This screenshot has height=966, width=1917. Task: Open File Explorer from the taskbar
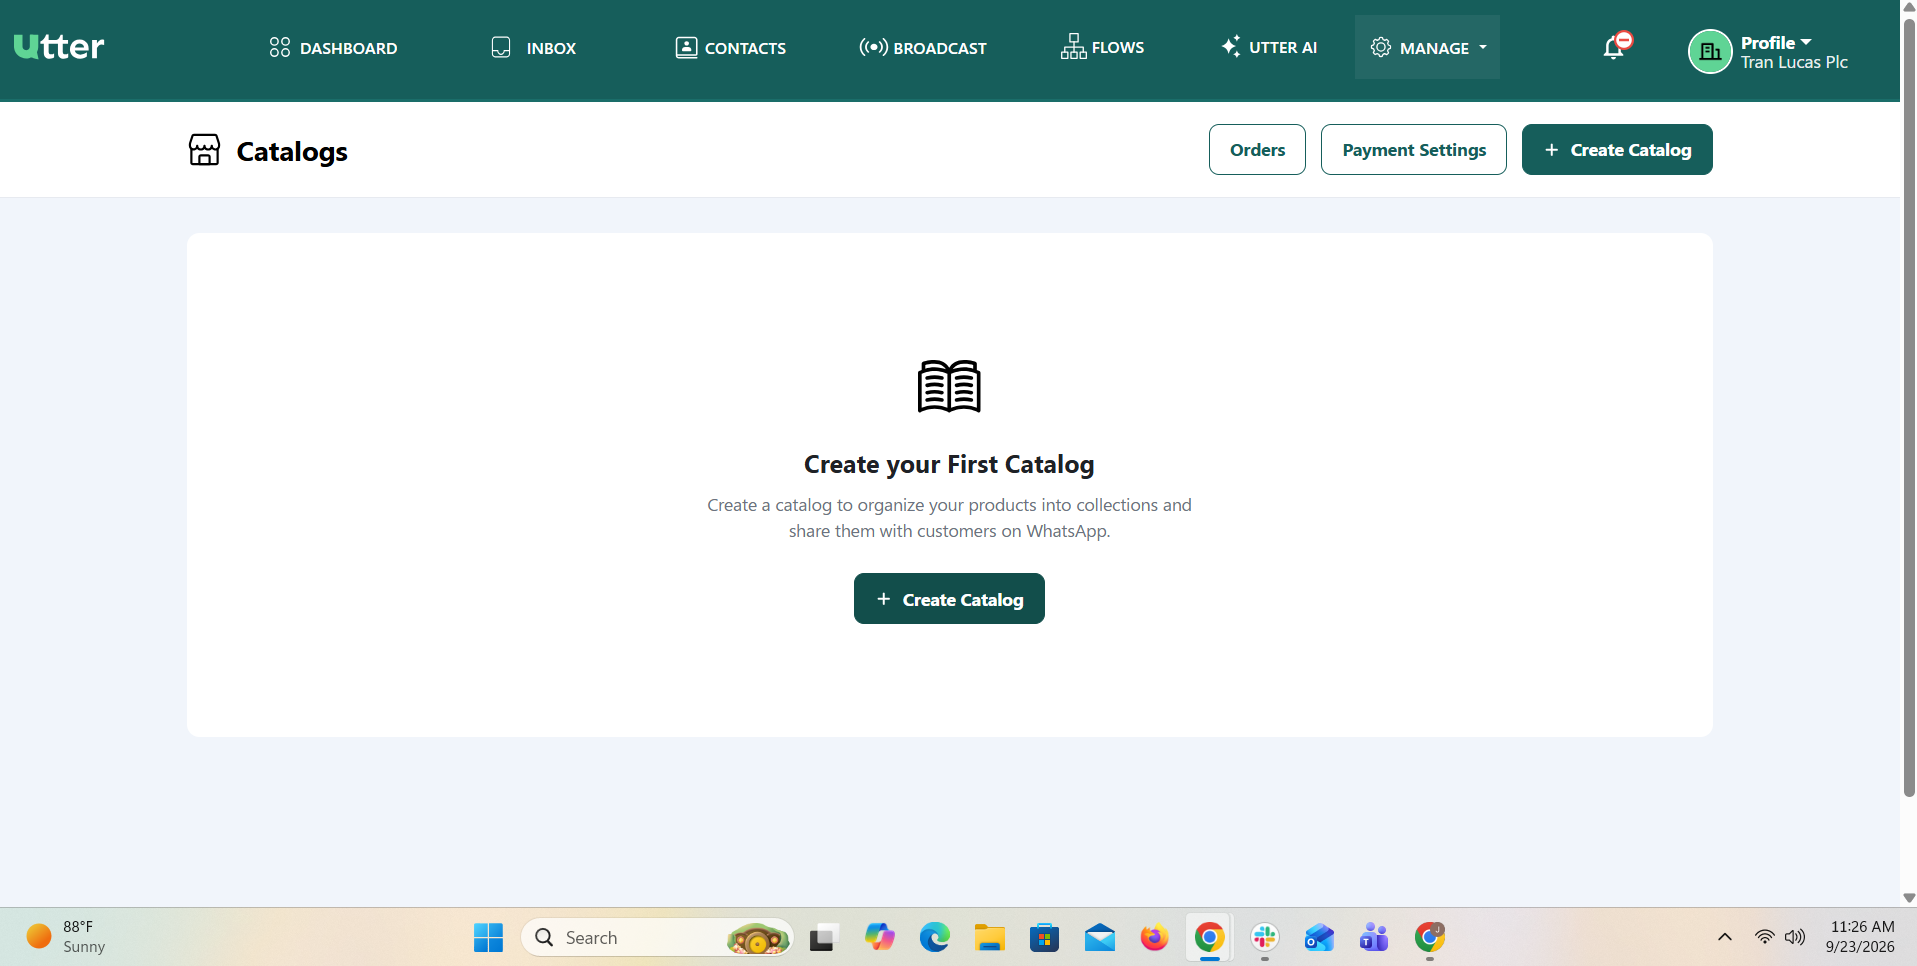click(x=990, y=938)
